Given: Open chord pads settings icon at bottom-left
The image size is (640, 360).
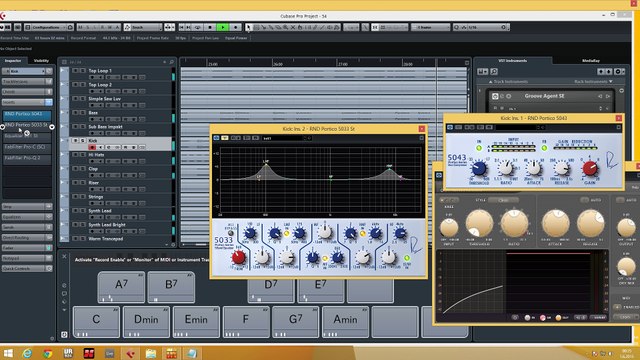Looking at the screenshot, I should tap(64, 335).
